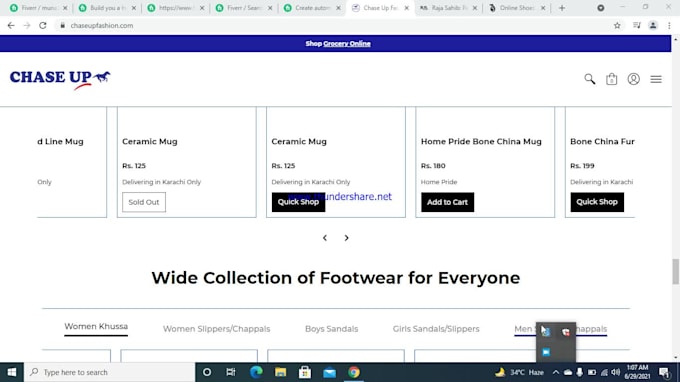Collapse the hidden tray icons arrow
680x382 pixels.
pyautogui.click(x=556, y=372)
